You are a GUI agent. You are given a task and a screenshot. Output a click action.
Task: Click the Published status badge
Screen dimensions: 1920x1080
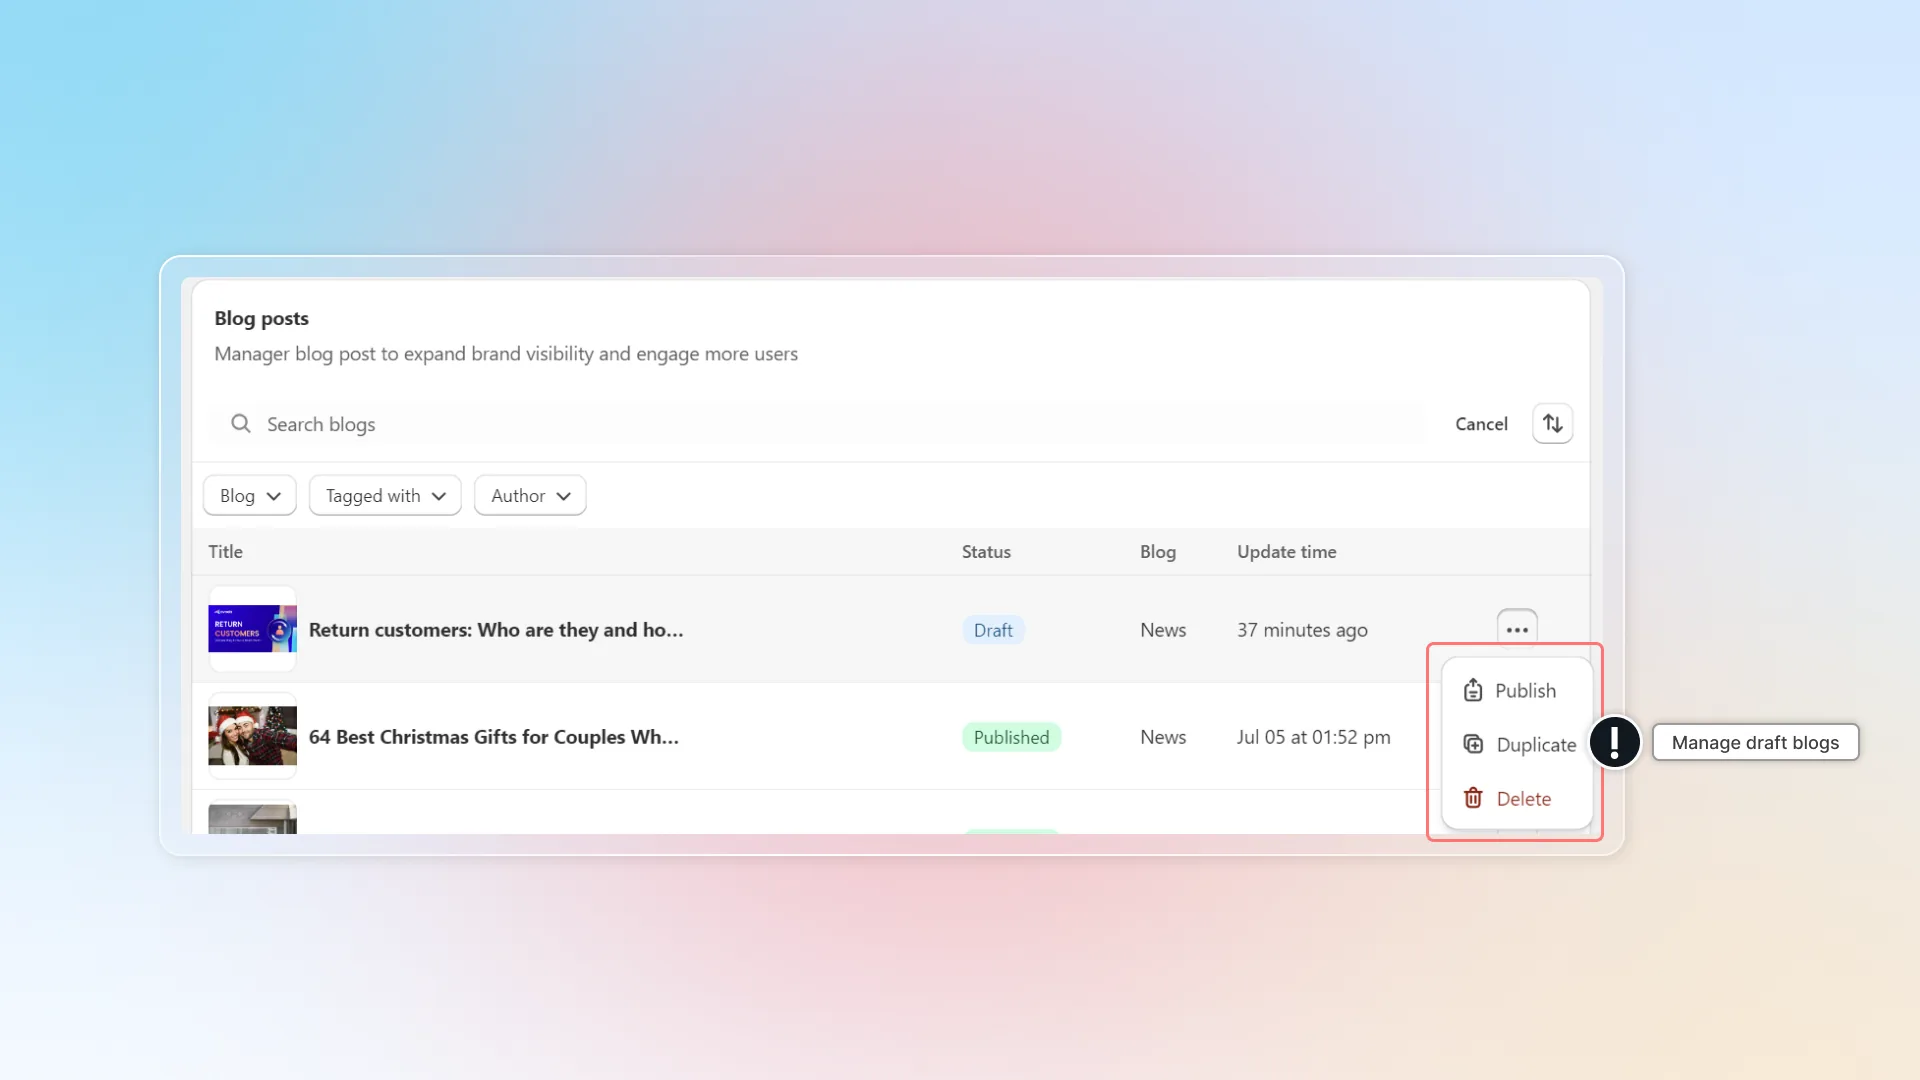(1011, 737)
